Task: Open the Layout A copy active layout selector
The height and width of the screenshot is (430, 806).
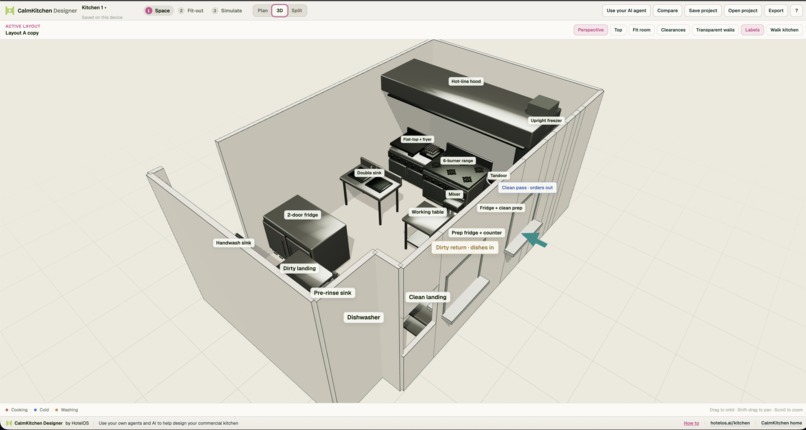Action: pos(22,33)
